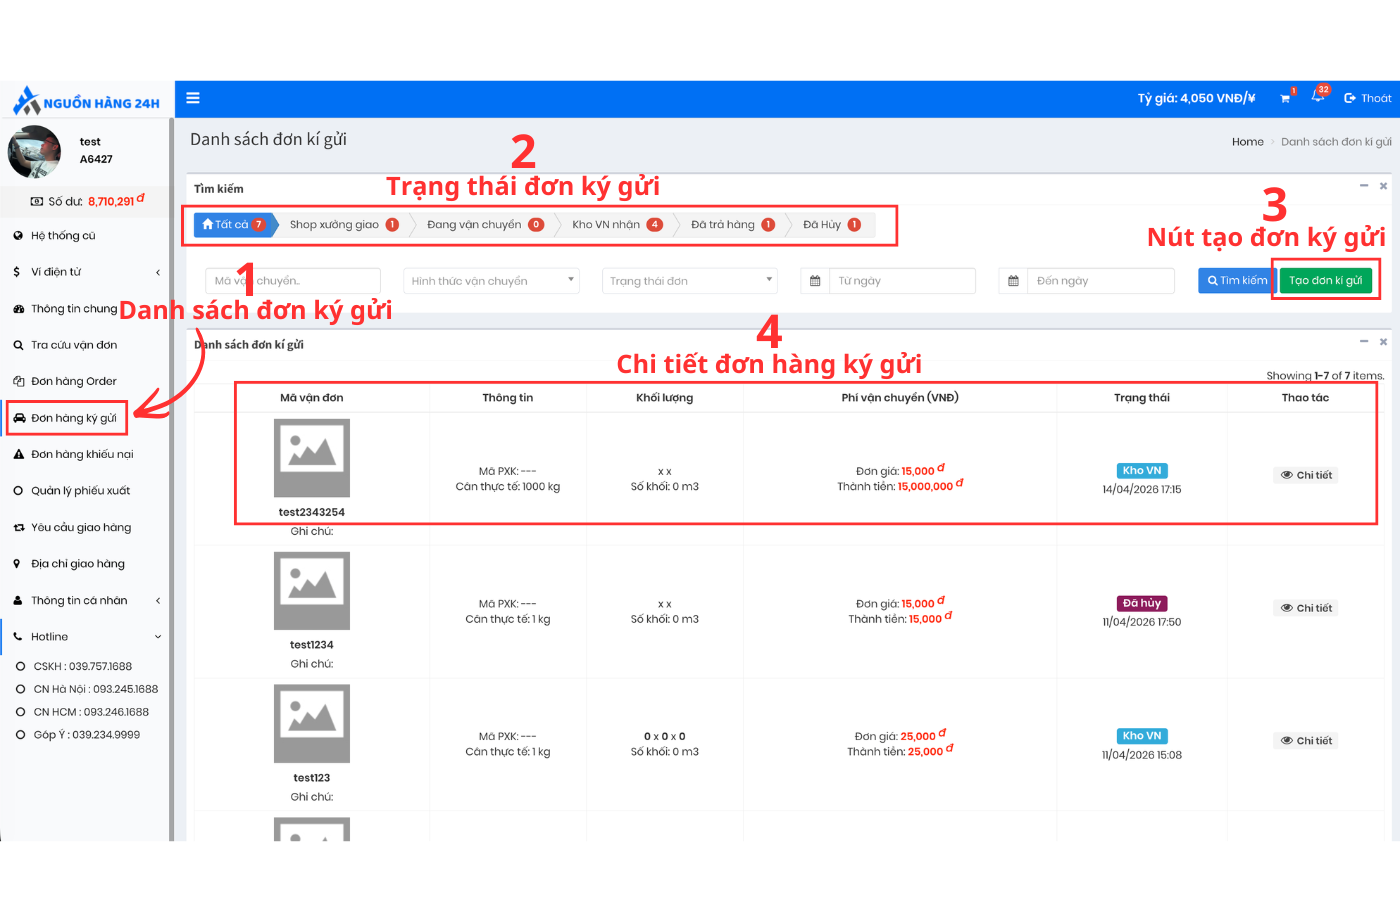Click the test1234 order thumbnail image
Viewport: 1400px width, 900px height.
pyautogui.click(x=312, y=591)
